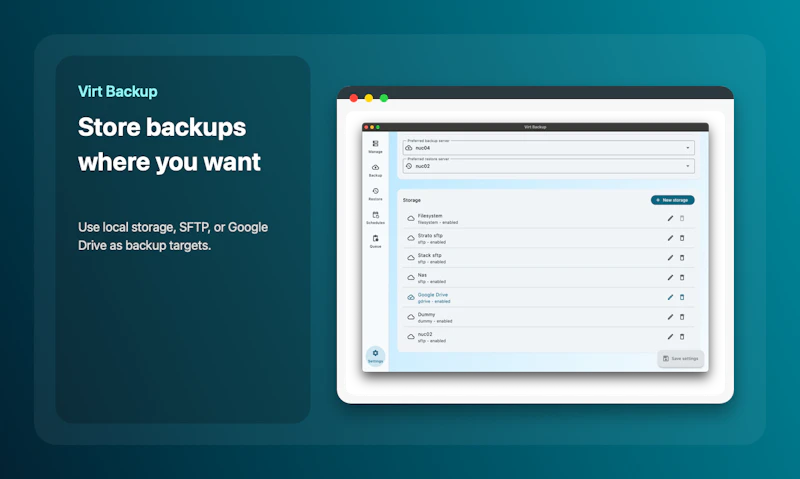Select the 'Strato sftp' storage name
The image size is (800, 479).
pyautogui.click(x=430, y=236)
